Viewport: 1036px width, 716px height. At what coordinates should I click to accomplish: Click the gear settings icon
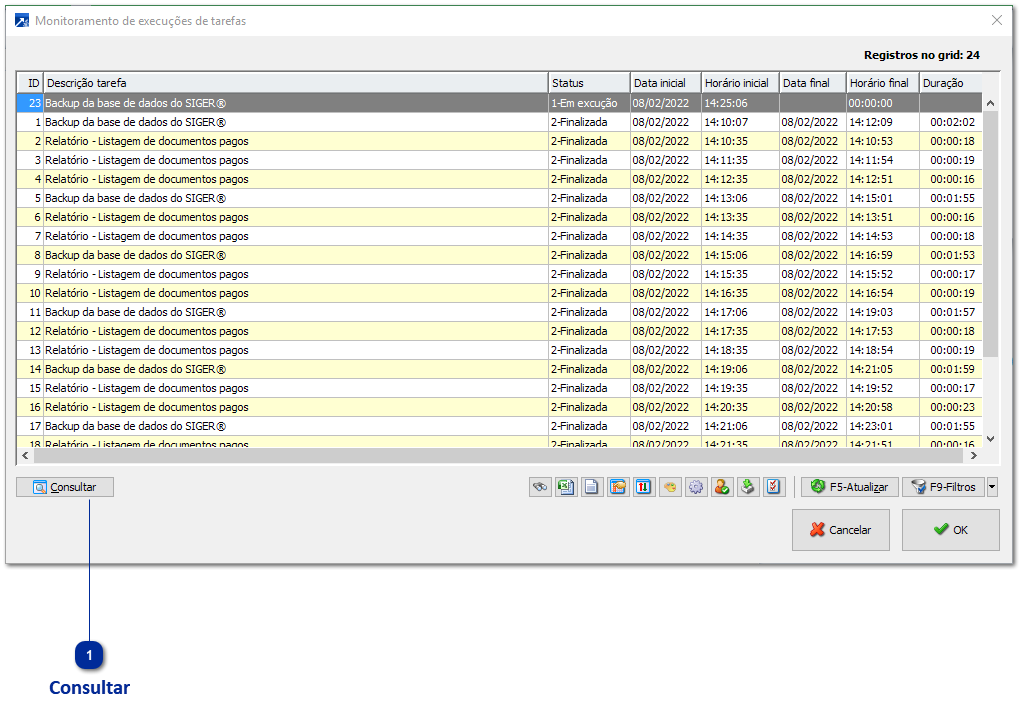696,487
